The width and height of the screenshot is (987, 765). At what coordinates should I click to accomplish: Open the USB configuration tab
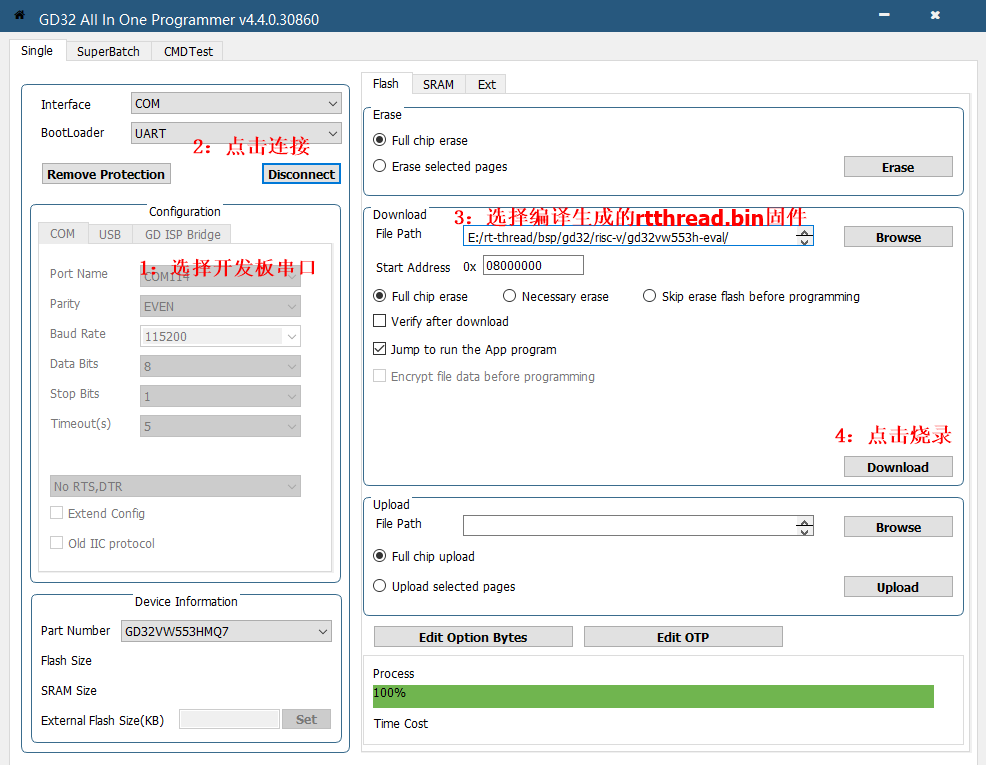tap(110, 234)
